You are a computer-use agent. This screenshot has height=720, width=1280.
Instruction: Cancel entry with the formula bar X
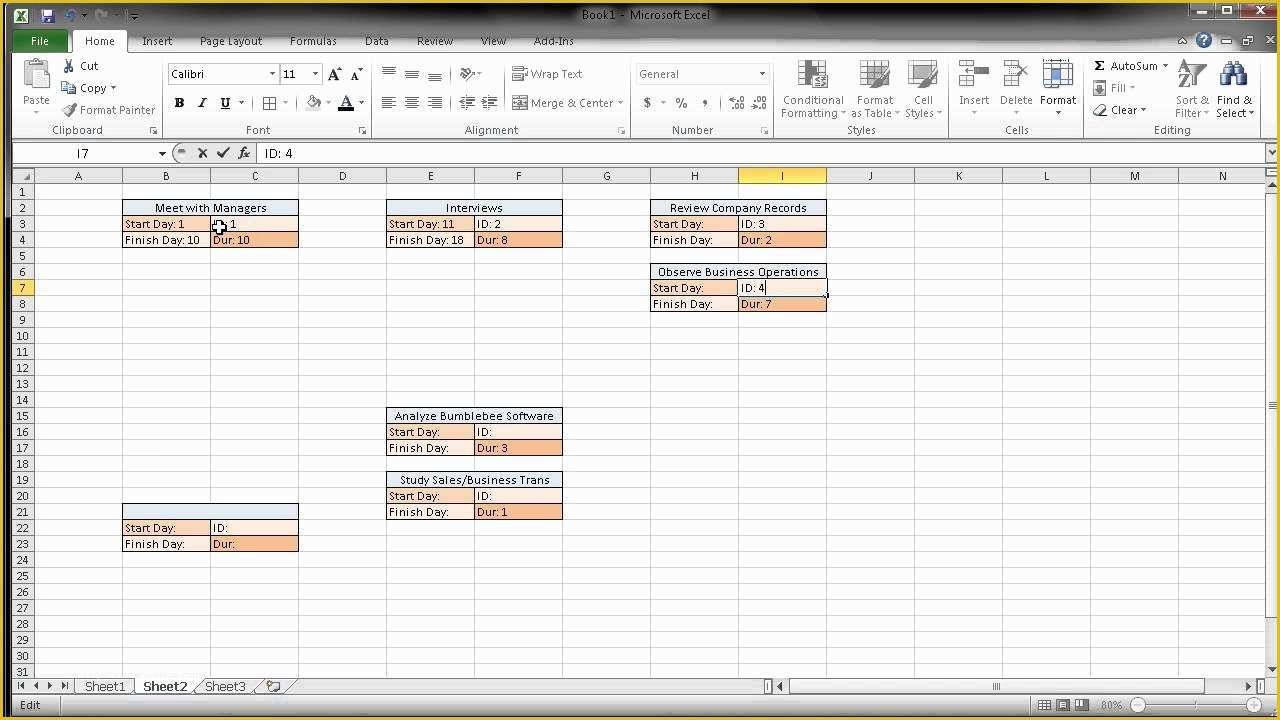pyautogui.click(x=202, y=152)
